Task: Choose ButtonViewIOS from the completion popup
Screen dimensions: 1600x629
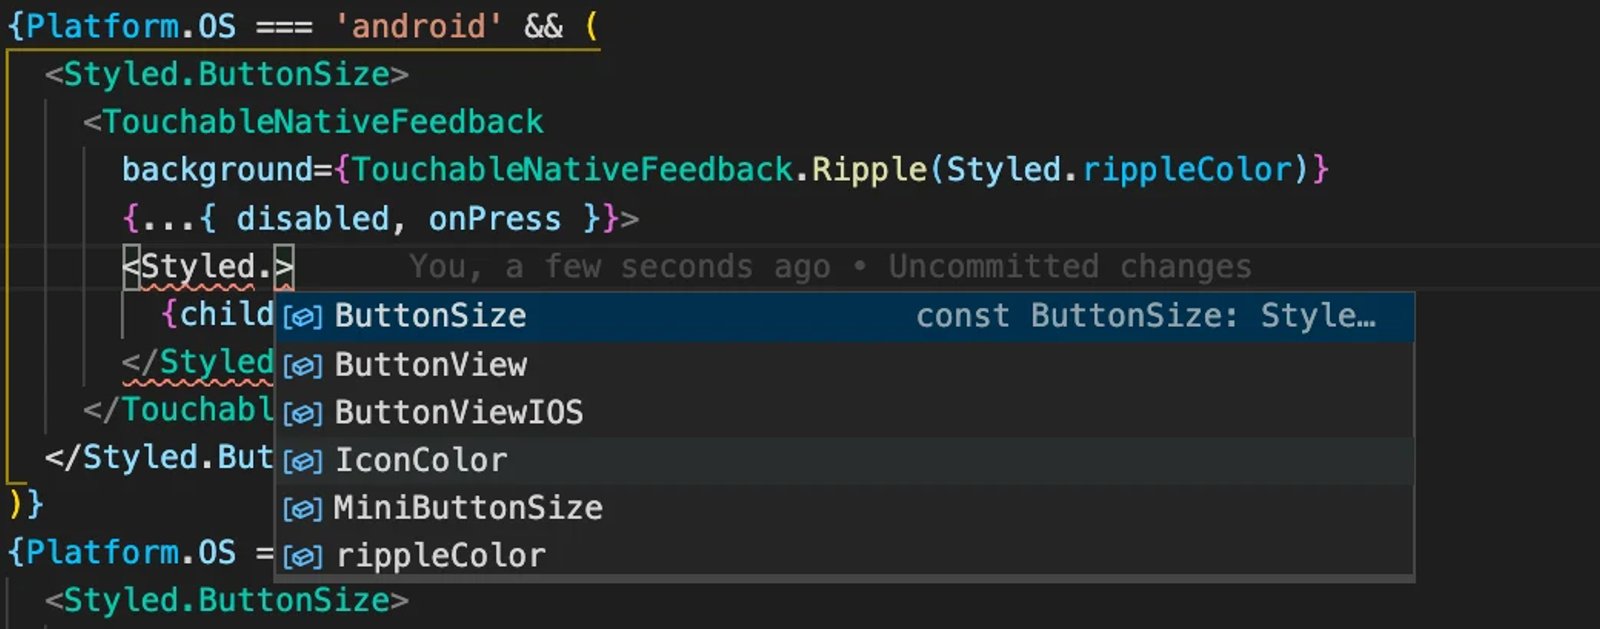Action: [460, 412]
